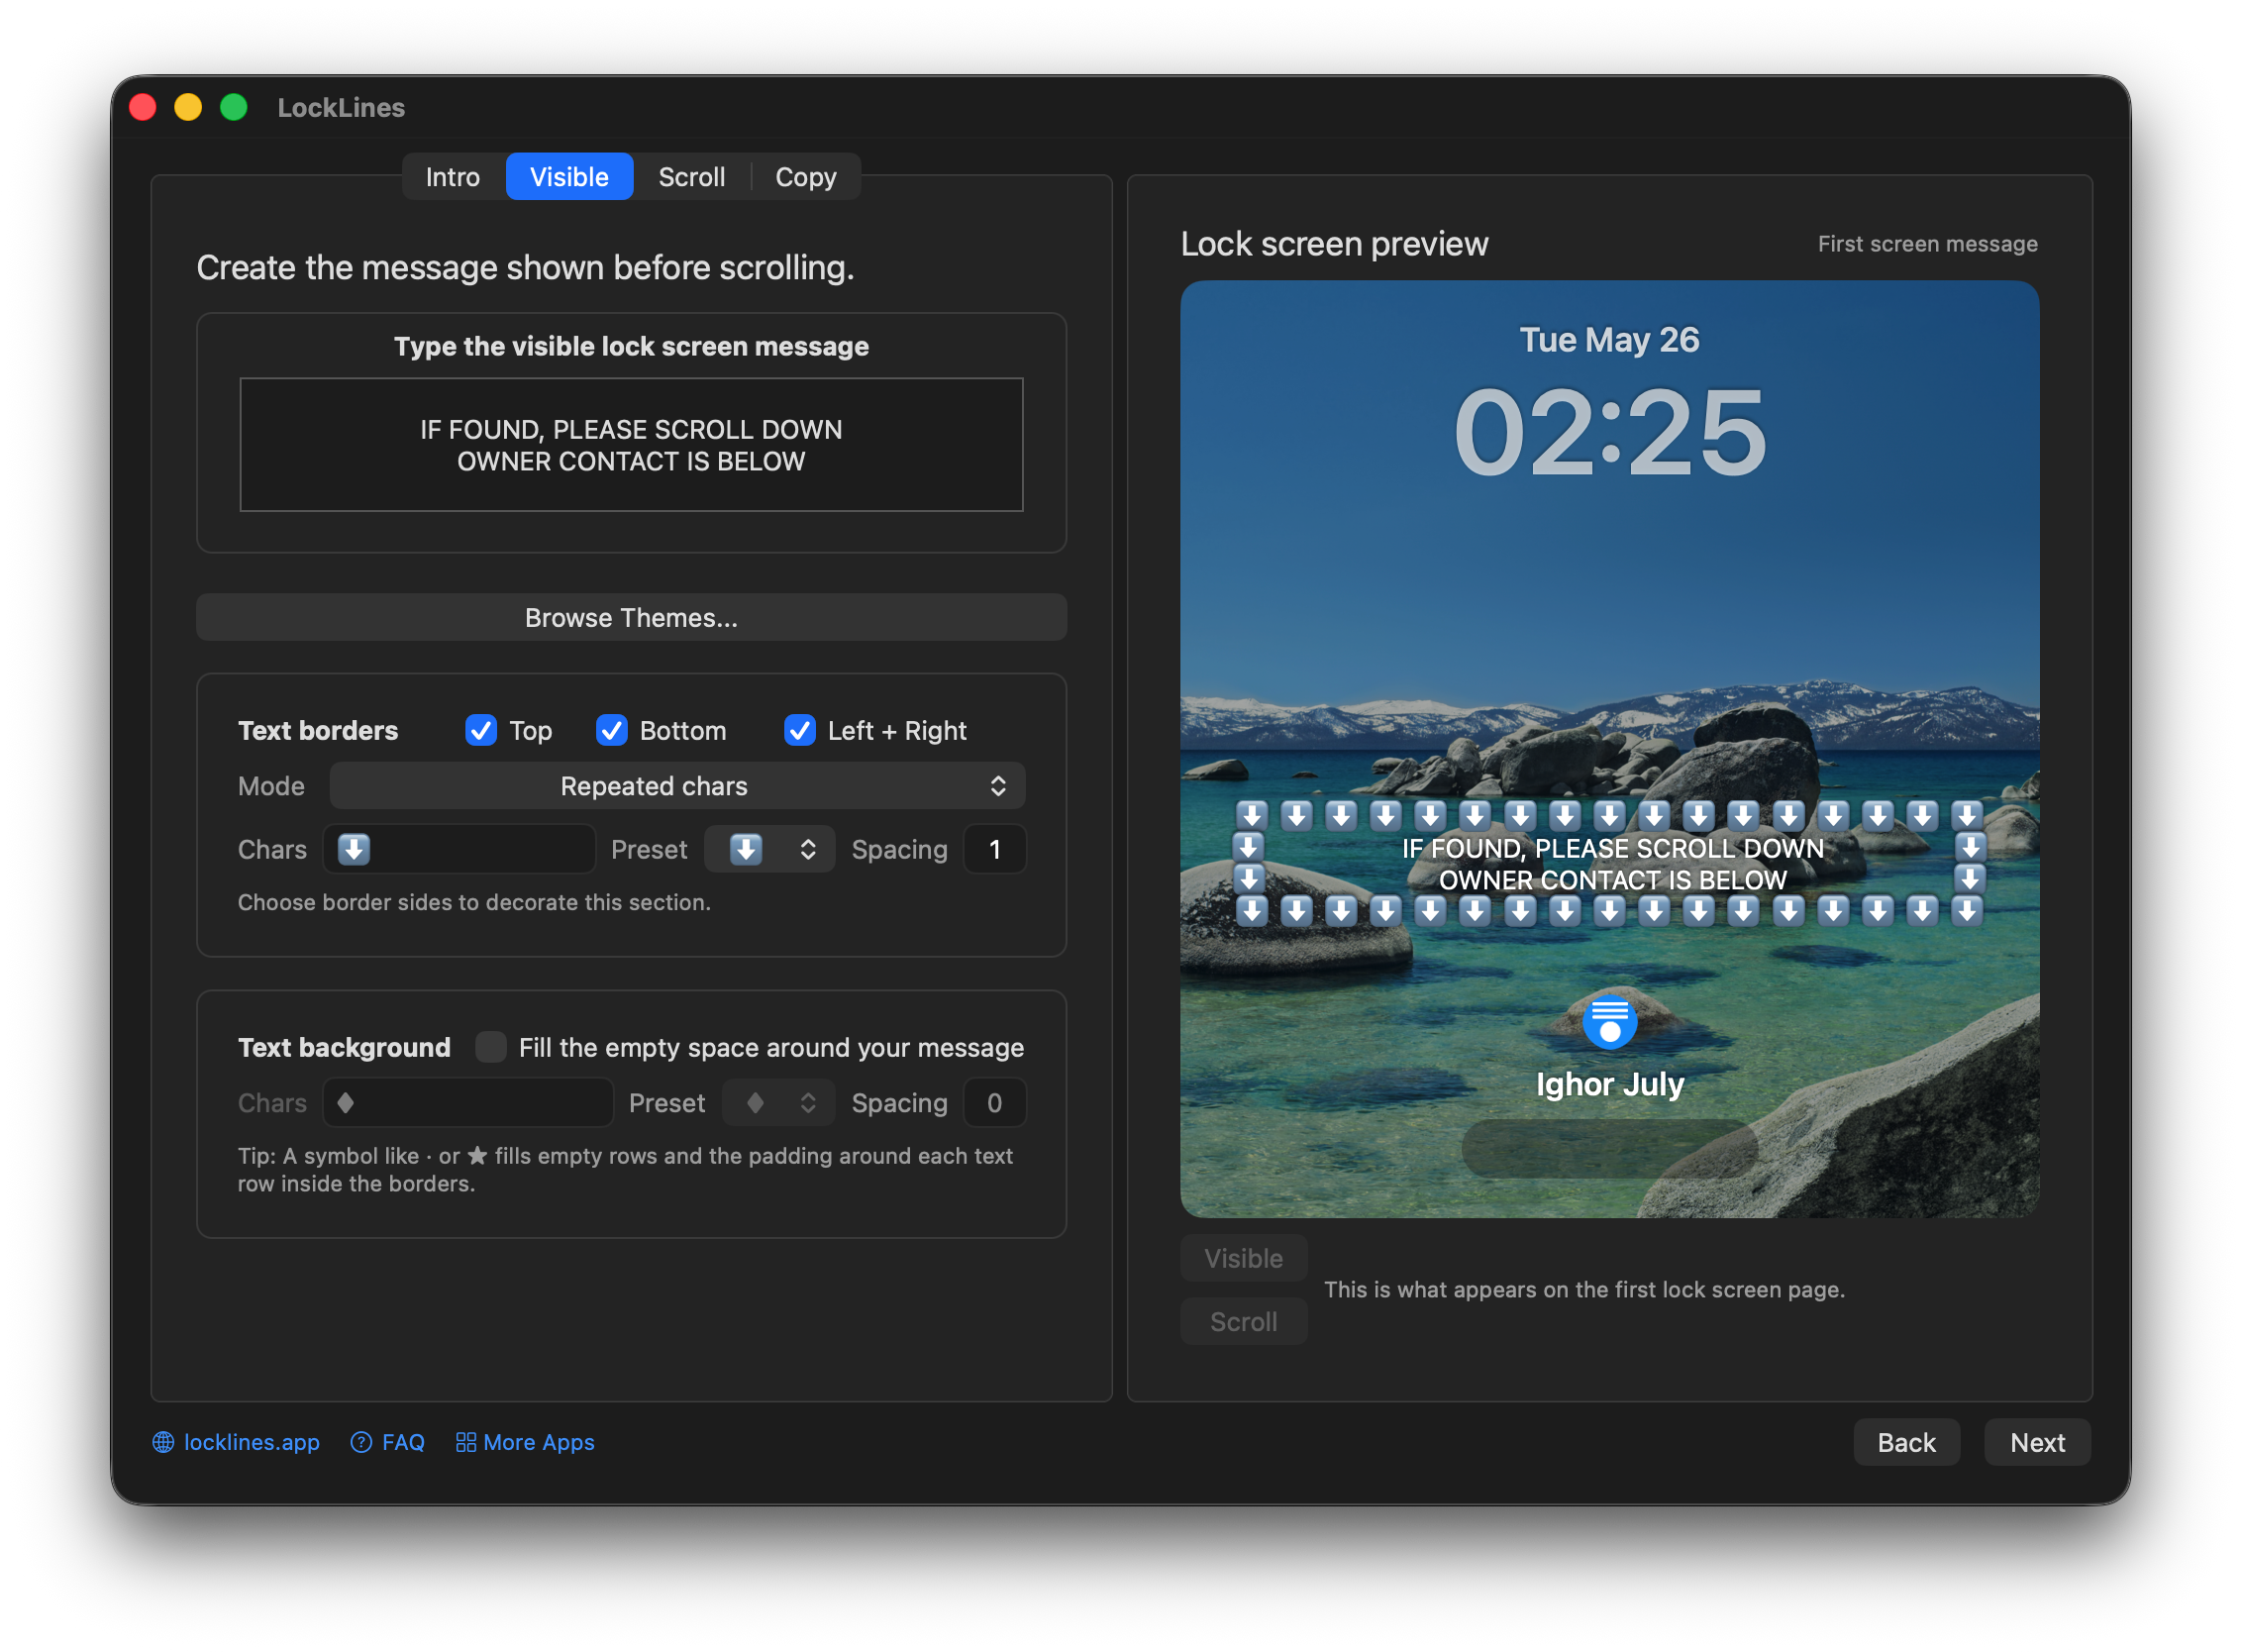The height and width of the screenshot is (1652, 2242).
Task: Open Browse Themes
Action: pyautogui.click(x=631, y=618)
